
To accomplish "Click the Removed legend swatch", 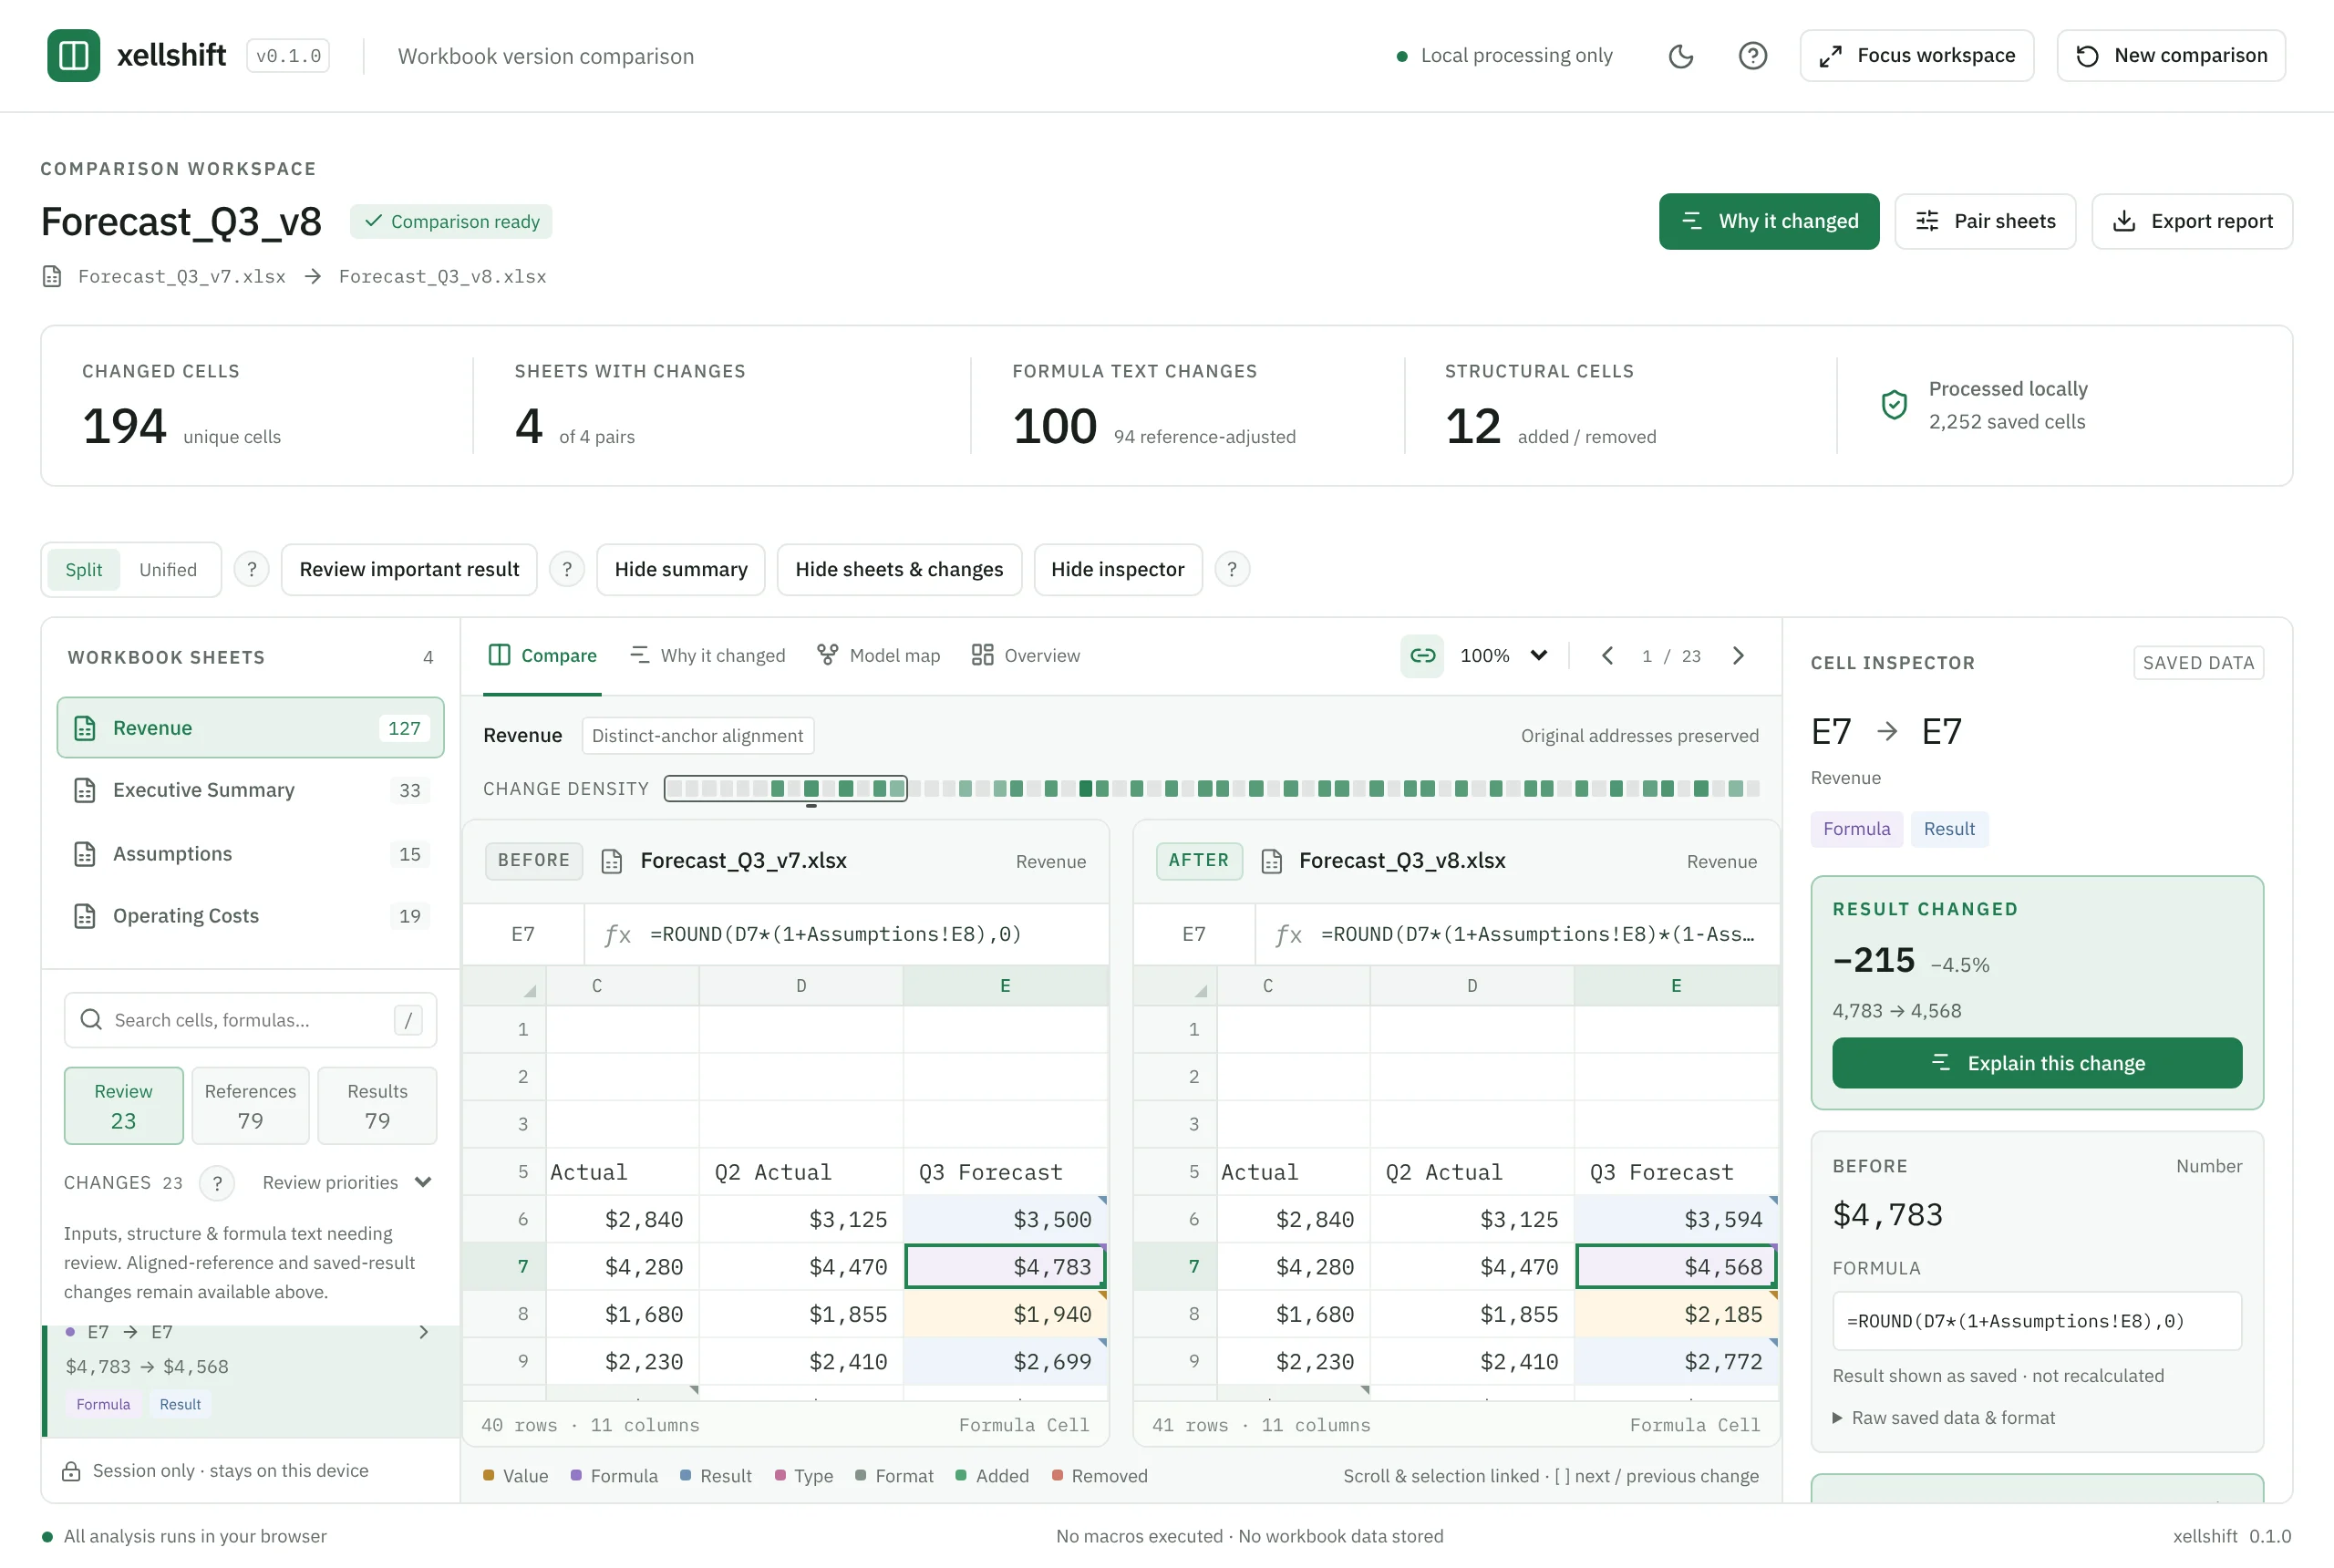I will (x=1057, y=1476).
